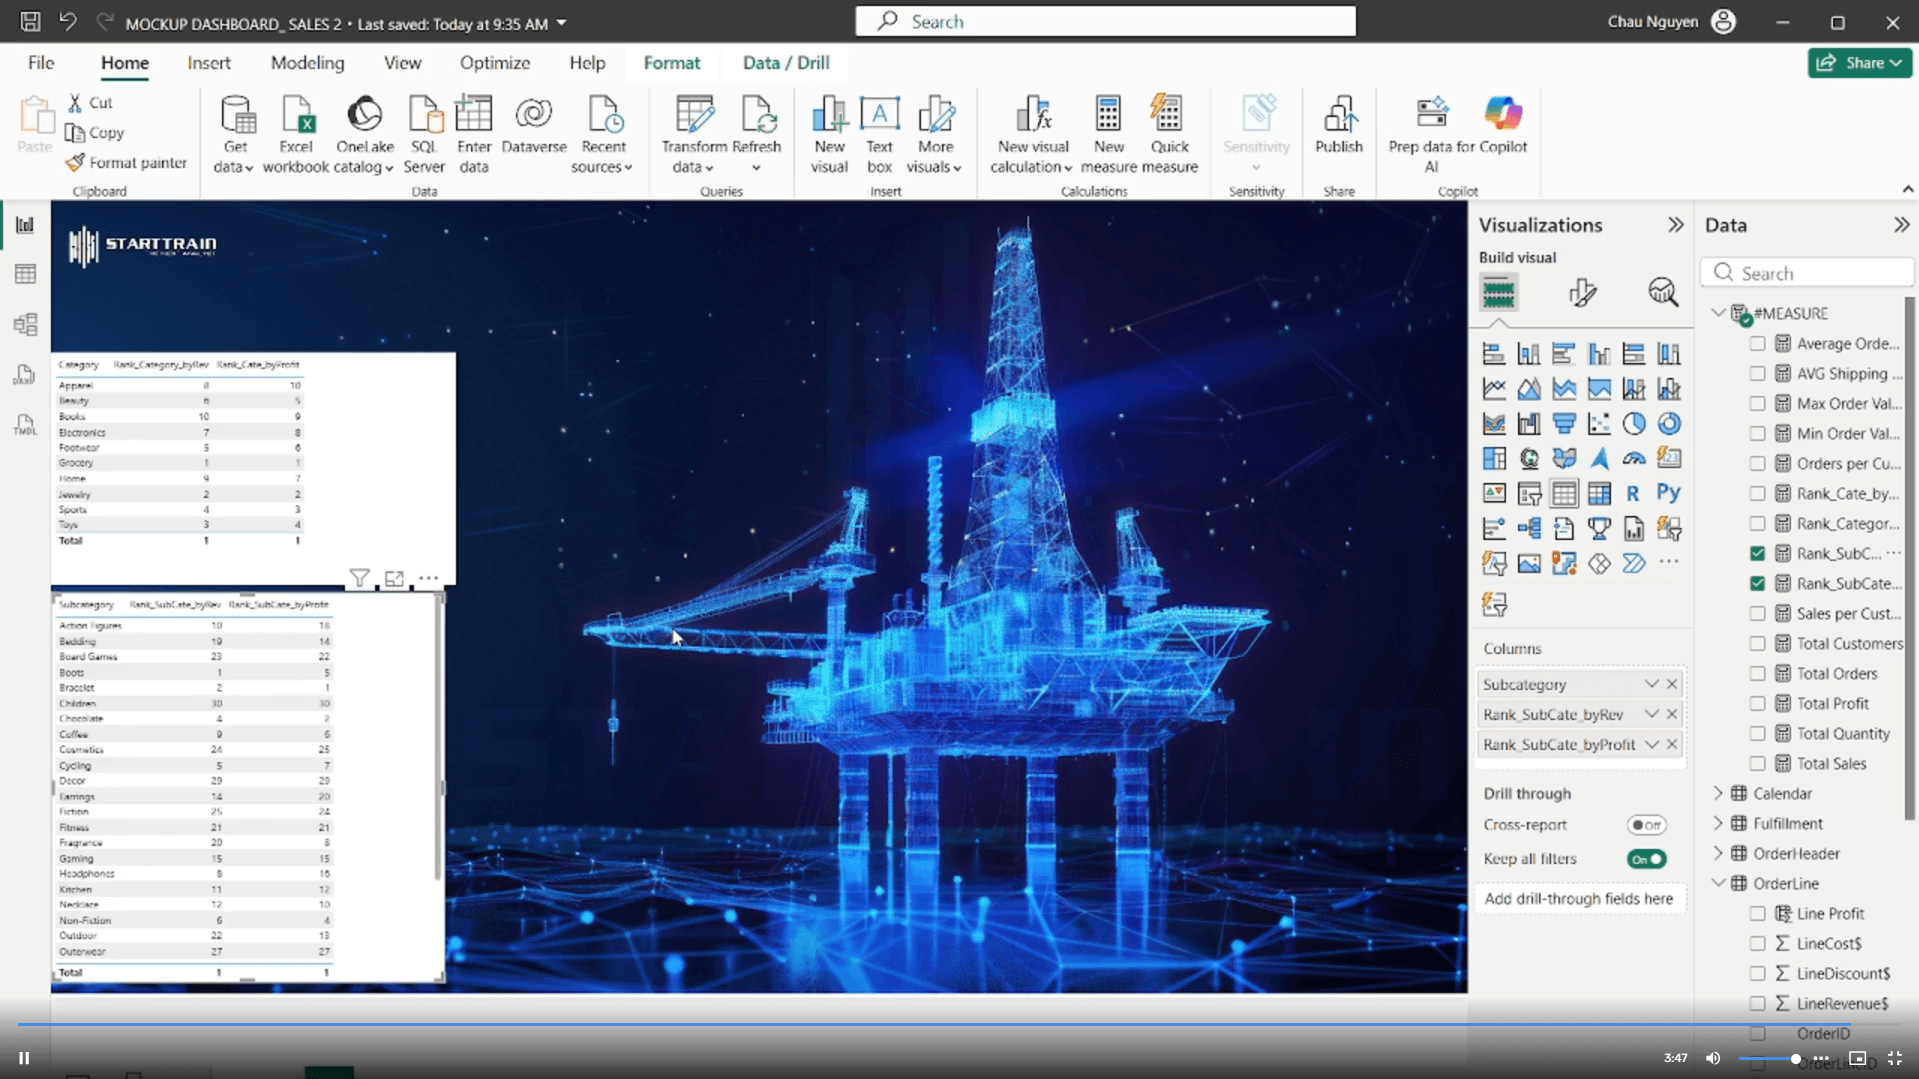Expand the Fulfillment table

pos(1718,824)
